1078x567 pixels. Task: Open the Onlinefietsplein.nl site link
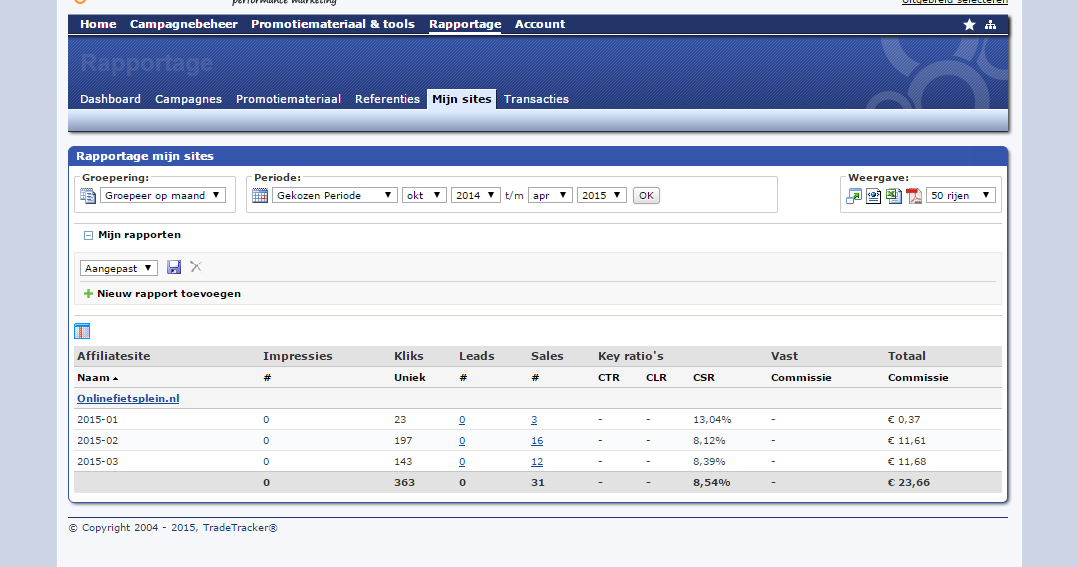tap(128, 399)
